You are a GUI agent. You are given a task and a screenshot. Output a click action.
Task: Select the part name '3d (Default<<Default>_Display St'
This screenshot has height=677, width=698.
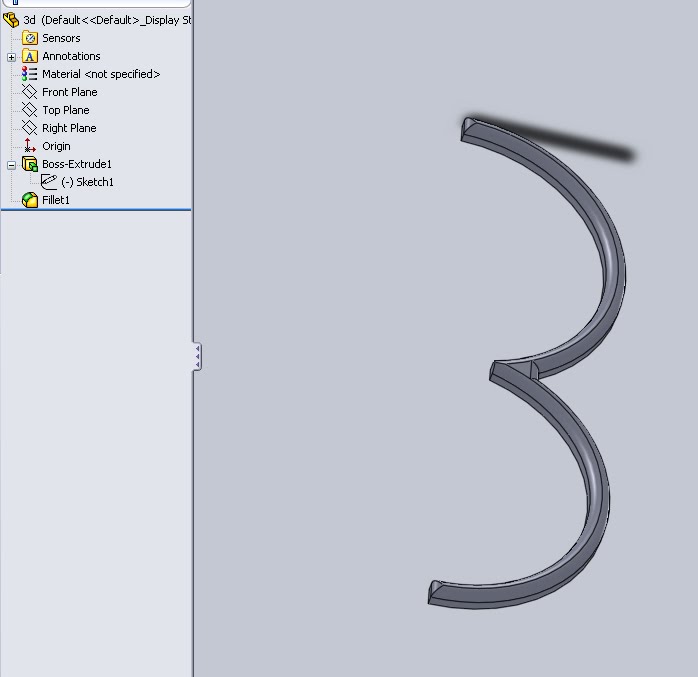pyautogui.click(x=107, y=20)
